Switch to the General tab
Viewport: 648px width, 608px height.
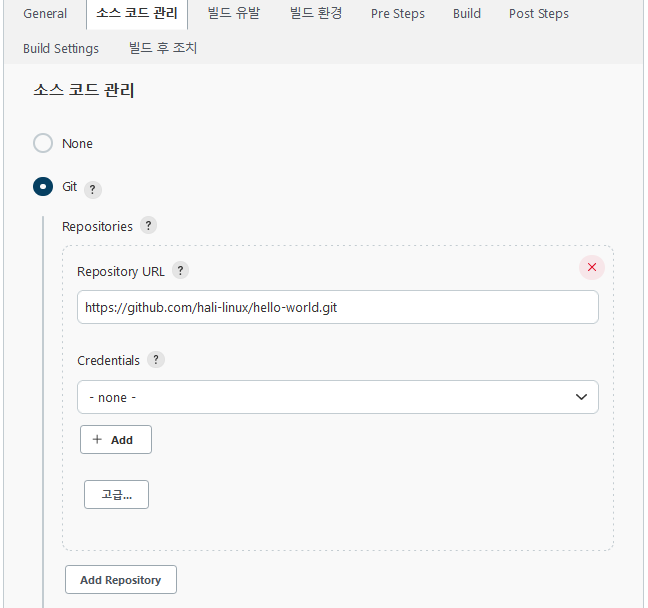45,14
